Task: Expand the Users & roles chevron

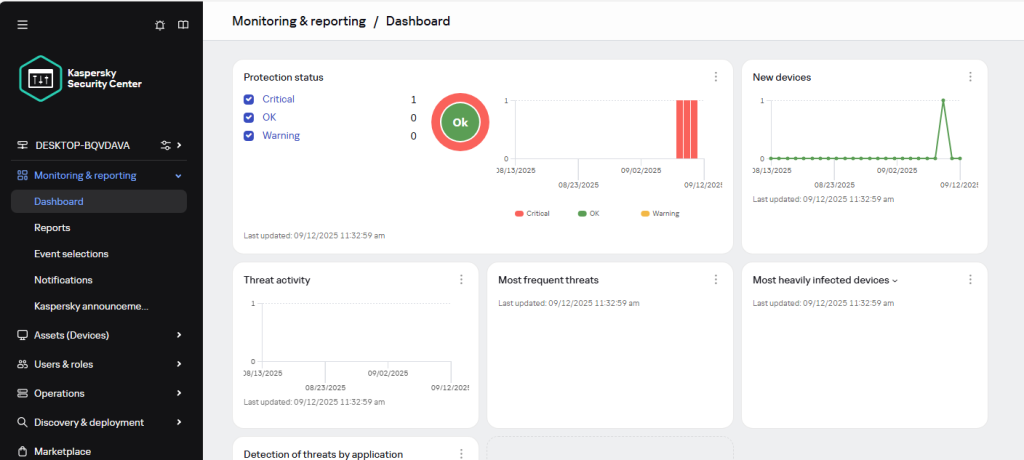Action: 179,364
